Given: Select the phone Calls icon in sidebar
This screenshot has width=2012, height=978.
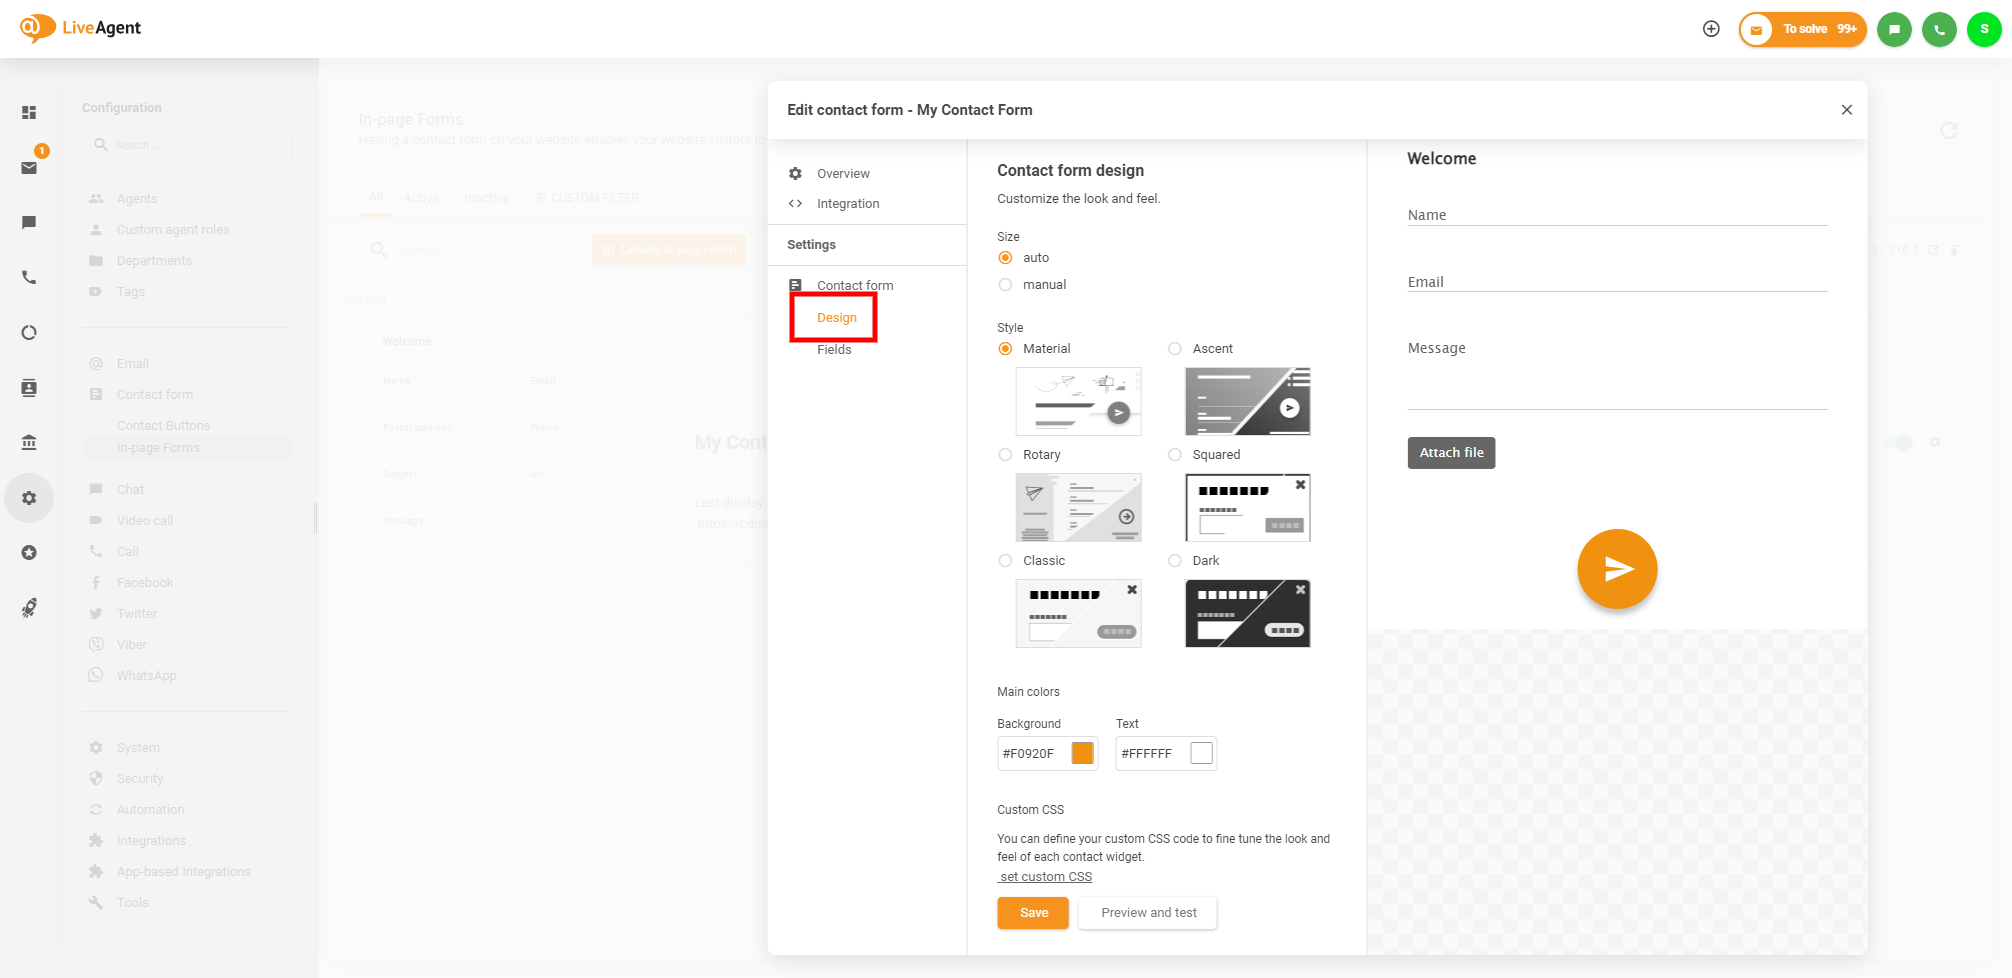Looking at the screenshot, I should pos(29,277).
